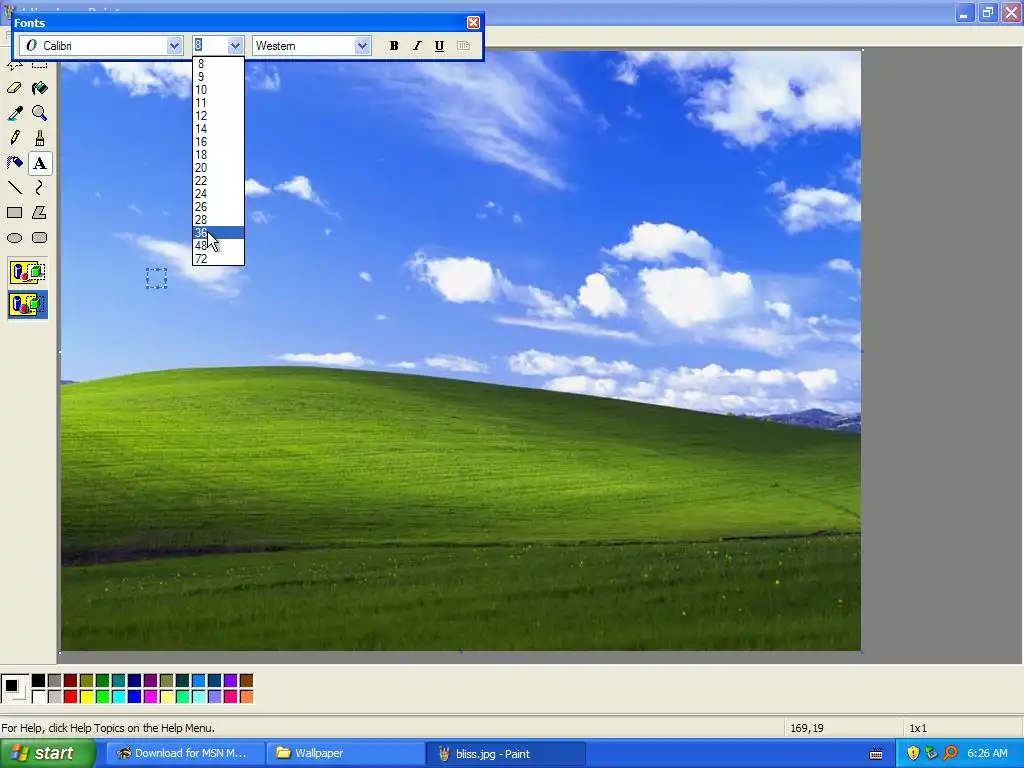Image resolution: width=1024 pixels, height=768 pixels.
Task: Choose font size 8 from list
Action: pos(218,64)
